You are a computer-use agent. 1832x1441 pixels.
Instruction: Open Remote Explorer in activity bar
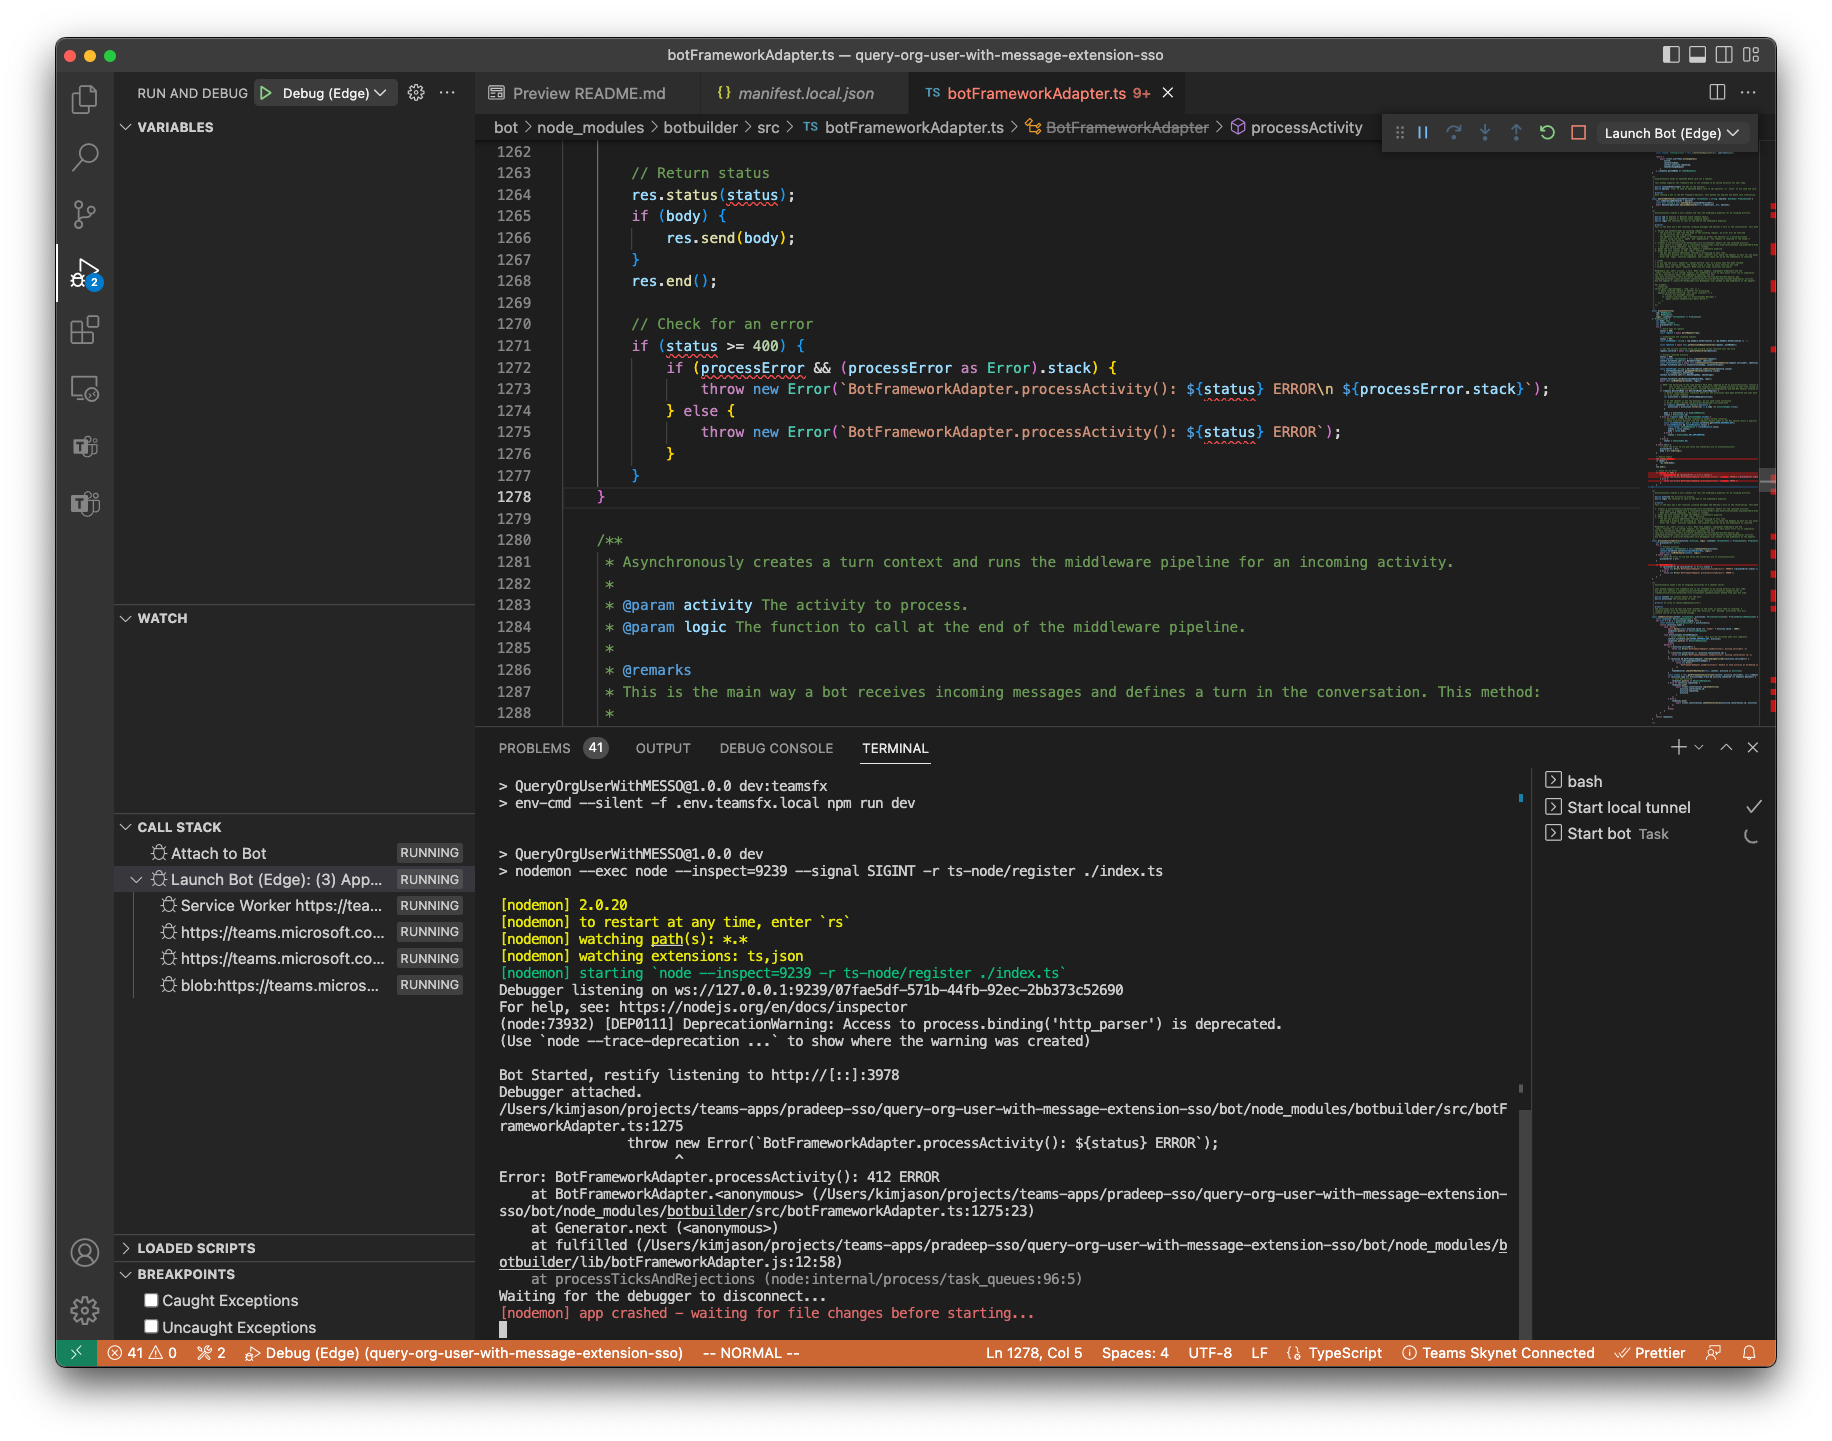coord(85,388)
